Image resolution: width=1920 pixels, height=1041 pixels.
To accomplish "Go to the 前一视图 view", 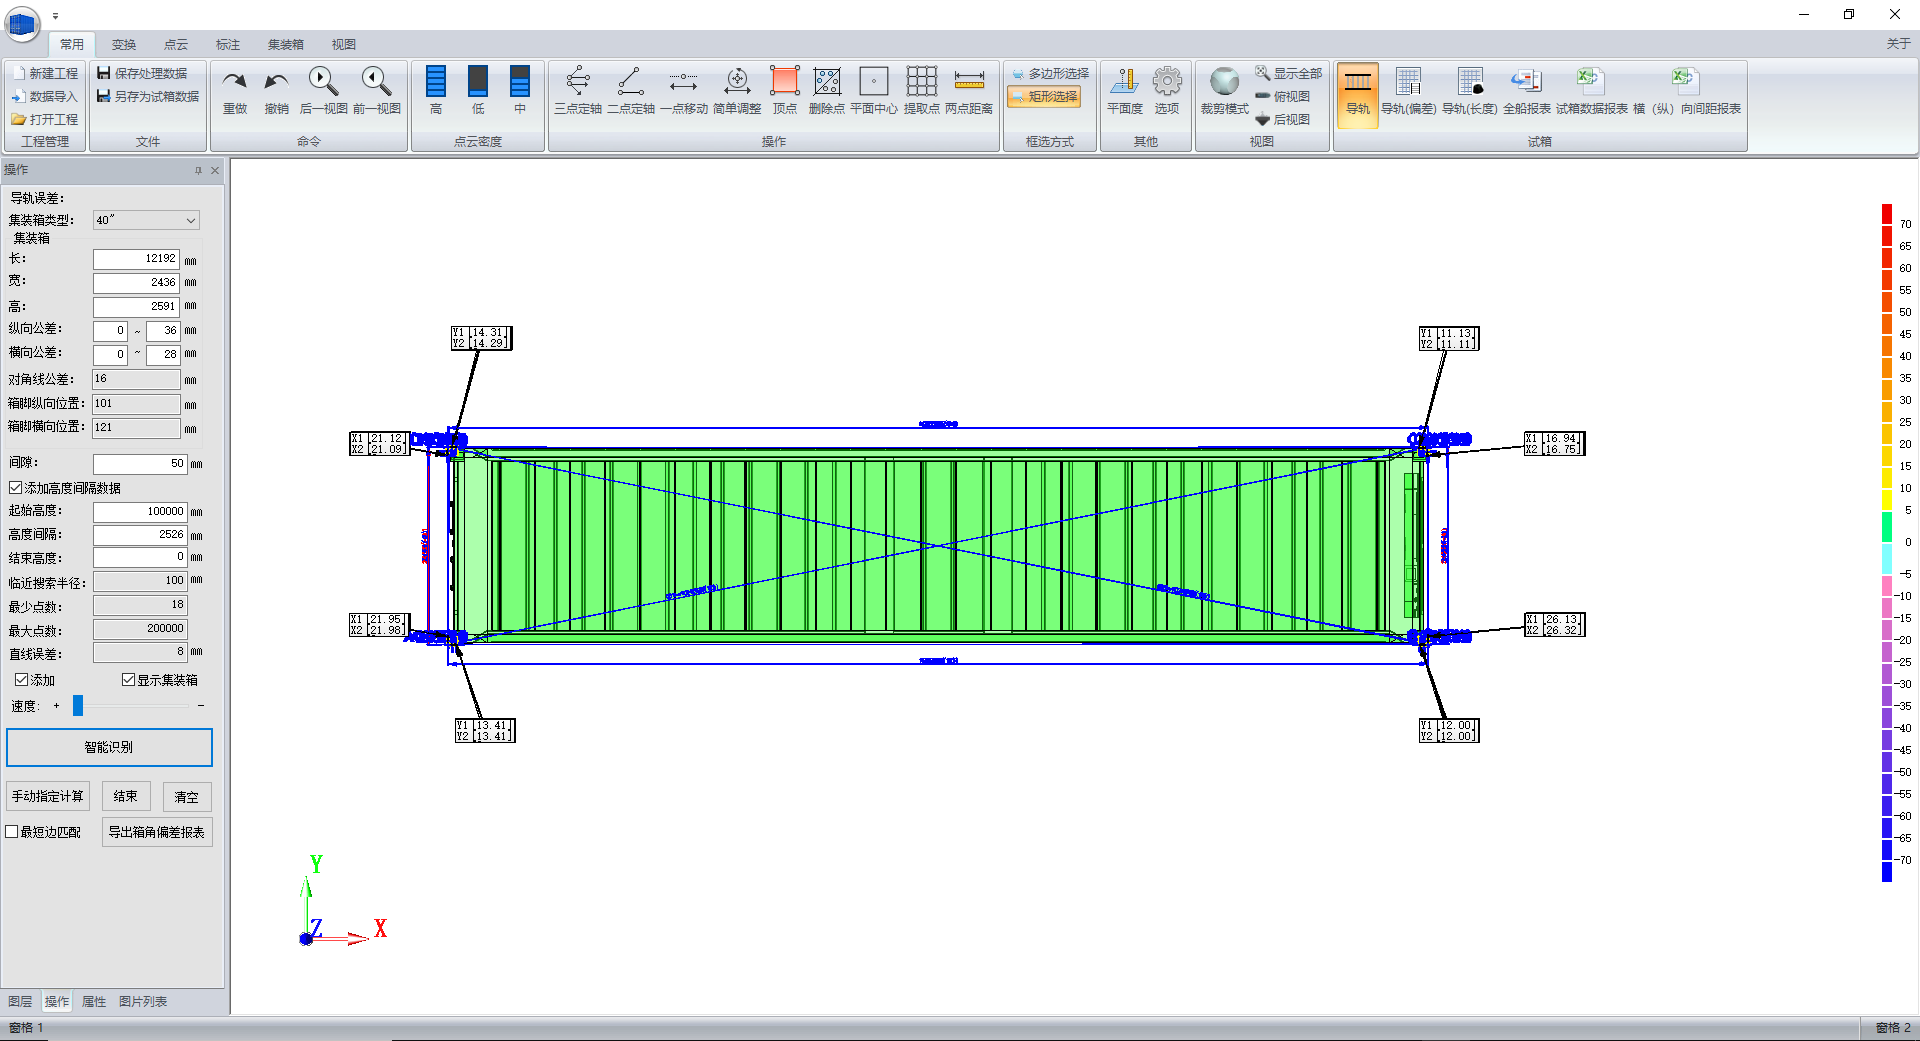I will pos(376,91).
